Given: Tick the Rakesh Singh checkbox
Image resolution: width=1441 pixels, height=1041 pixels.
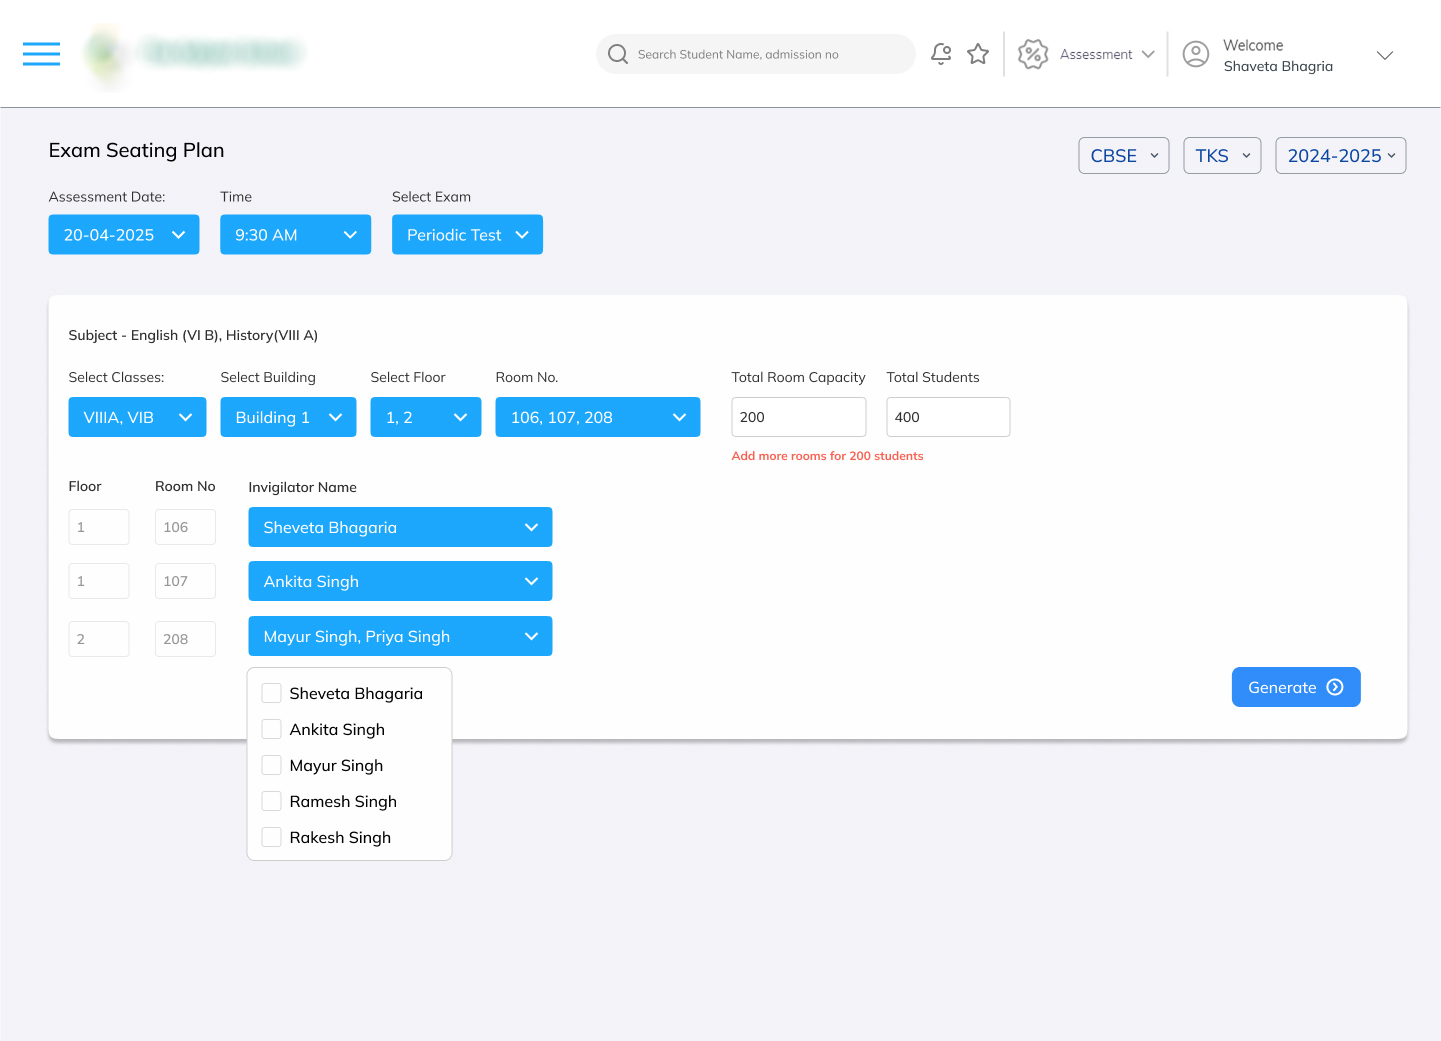Looking at the screenshot, I should (271, 837).
